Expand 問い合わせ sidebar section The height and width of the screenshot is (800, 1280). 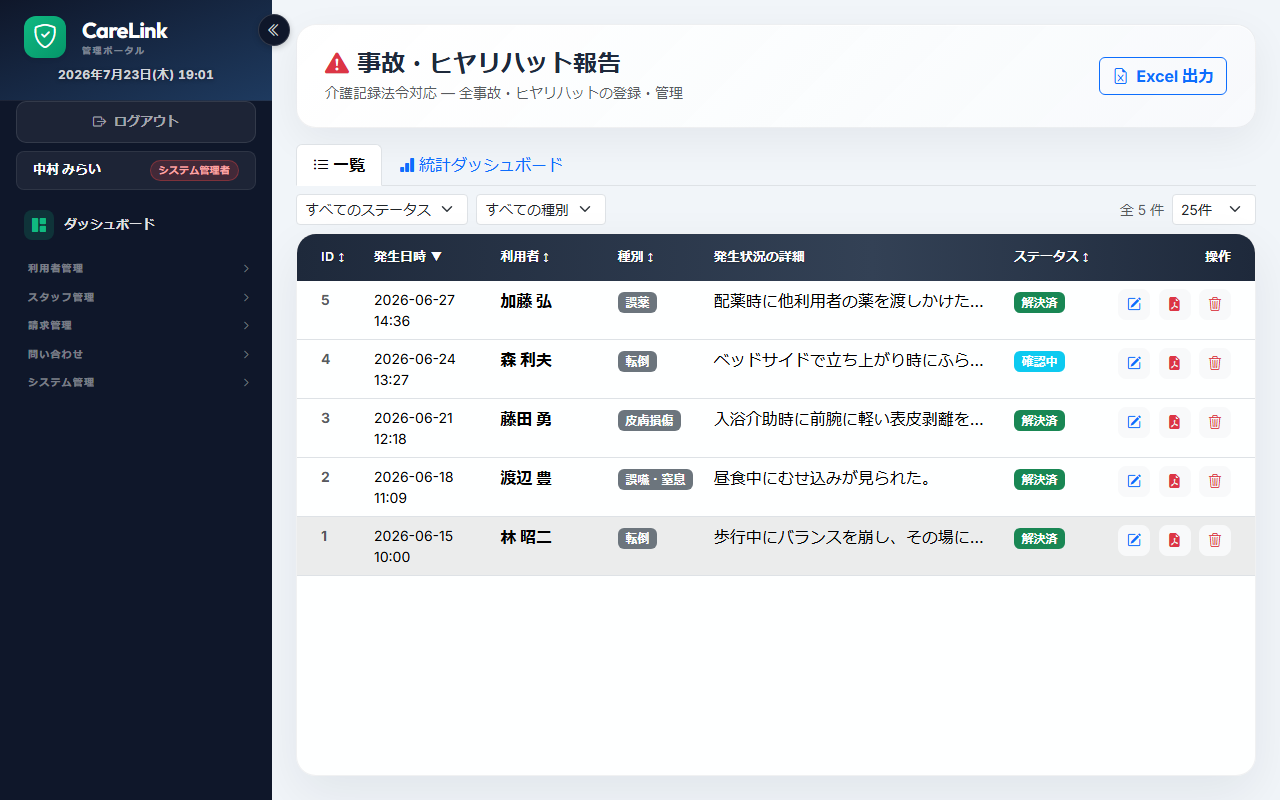coord(136,354)
